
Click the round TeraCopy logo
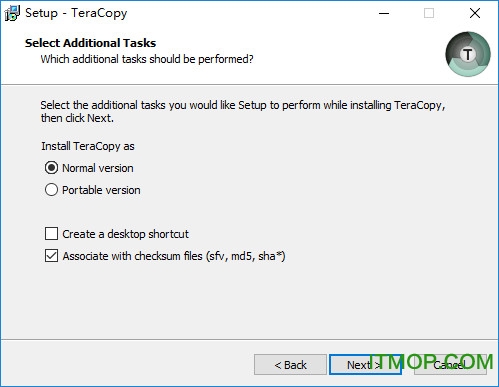pos(468,54)
